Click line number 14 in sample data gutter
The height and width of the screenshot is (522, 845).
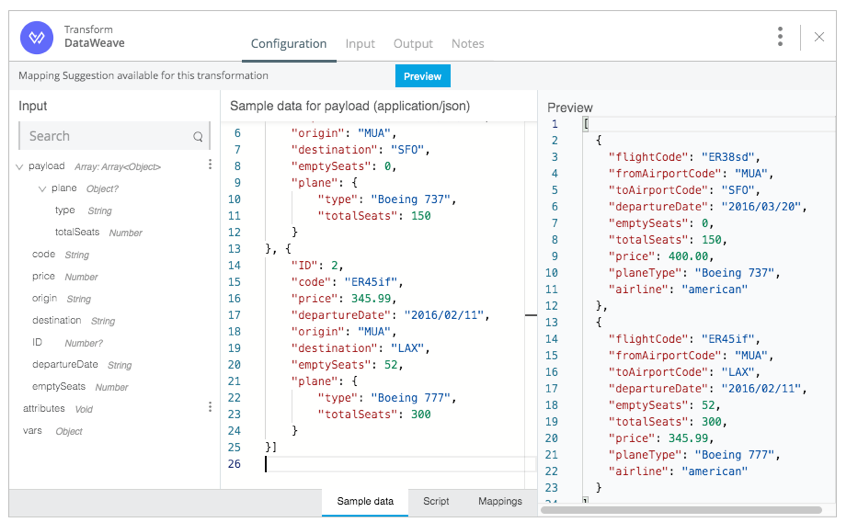coord(234,266)
